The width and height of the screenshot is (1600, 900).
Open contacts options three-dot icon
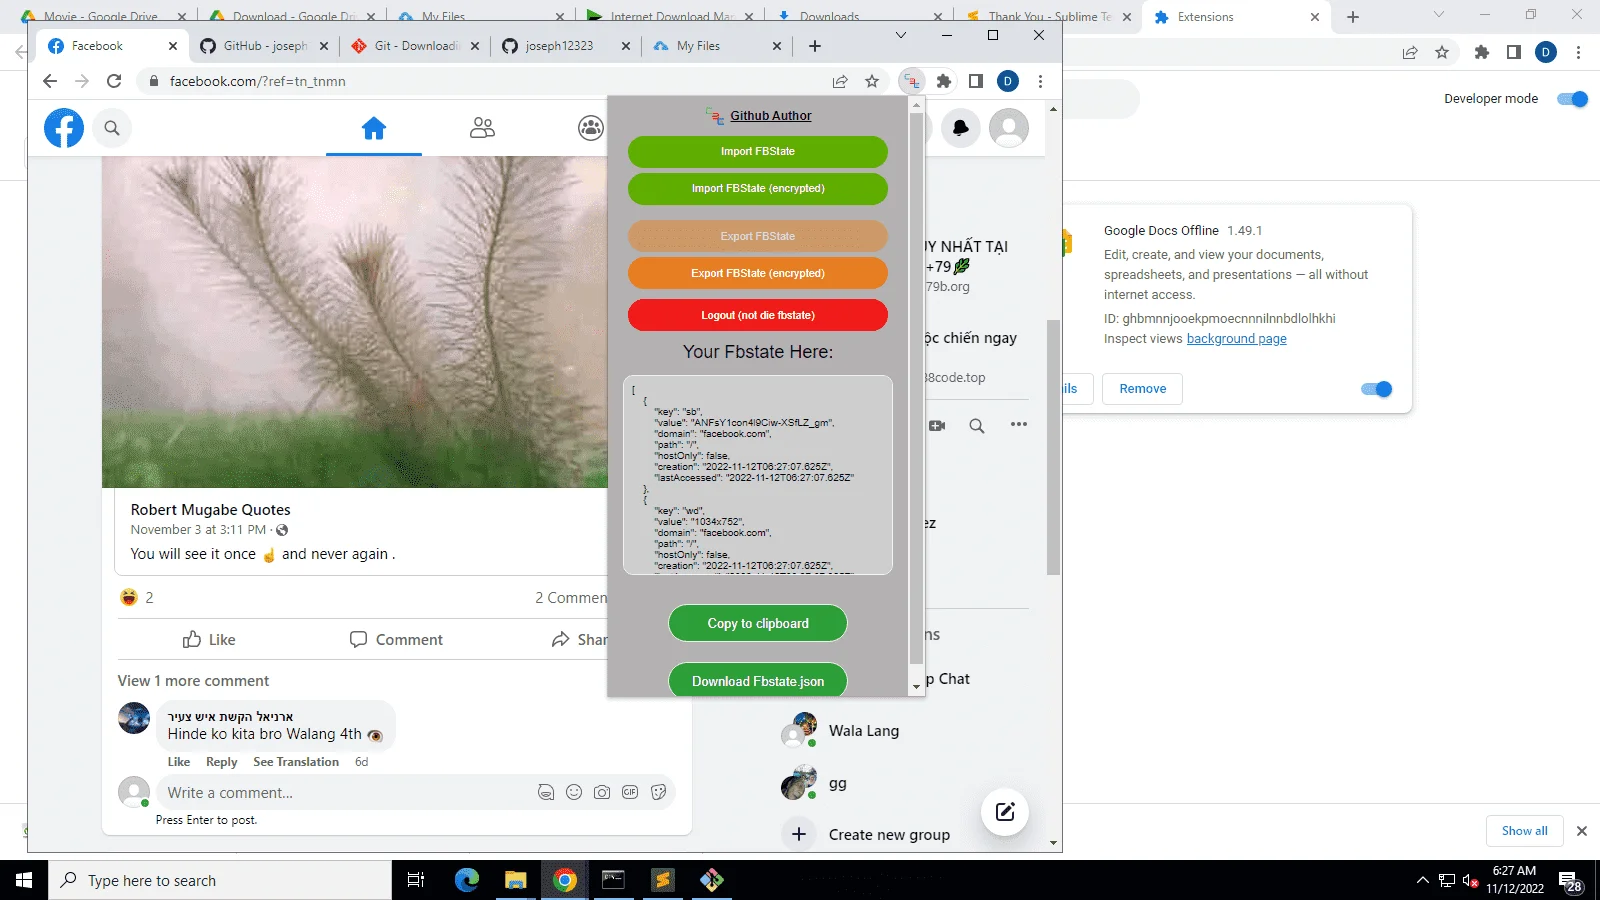[x=1019, y=425]
